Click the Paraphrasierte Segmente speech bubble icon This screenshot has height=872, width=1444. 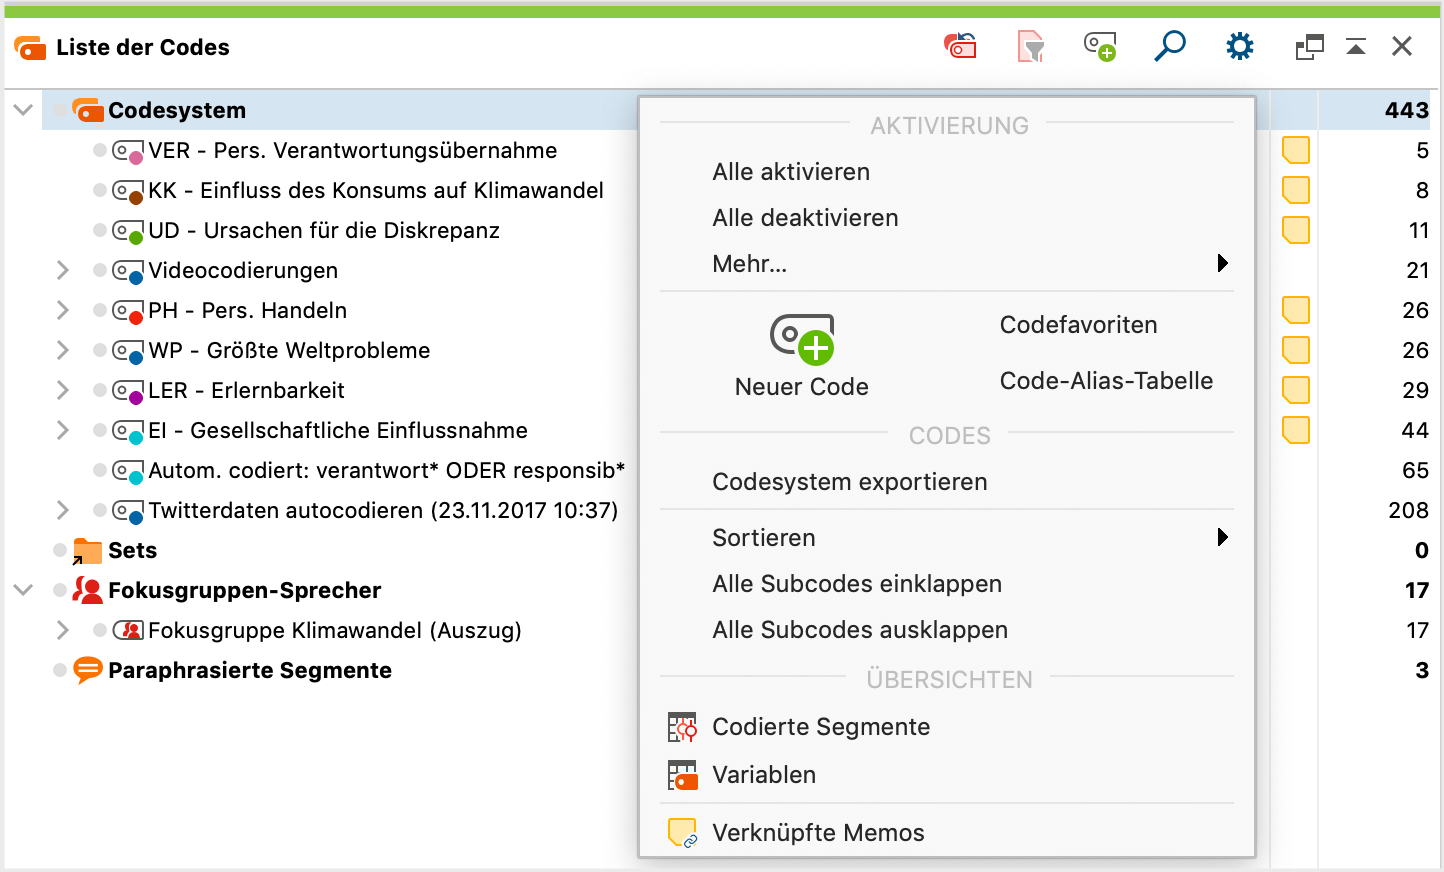87,670
